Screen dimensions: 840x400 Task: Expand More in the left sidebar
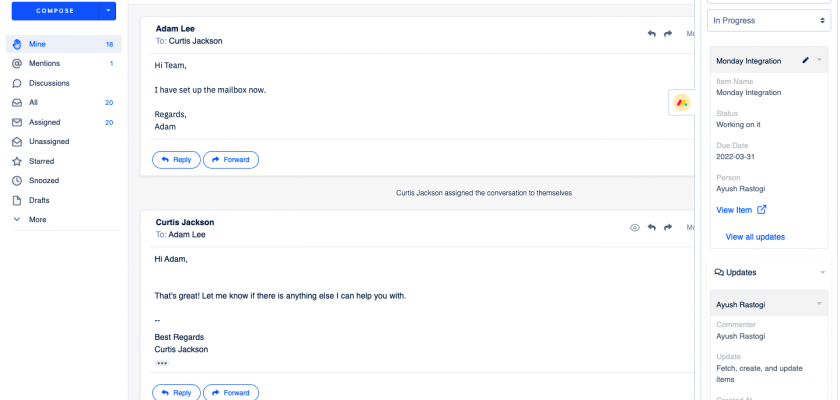point(37,220)
